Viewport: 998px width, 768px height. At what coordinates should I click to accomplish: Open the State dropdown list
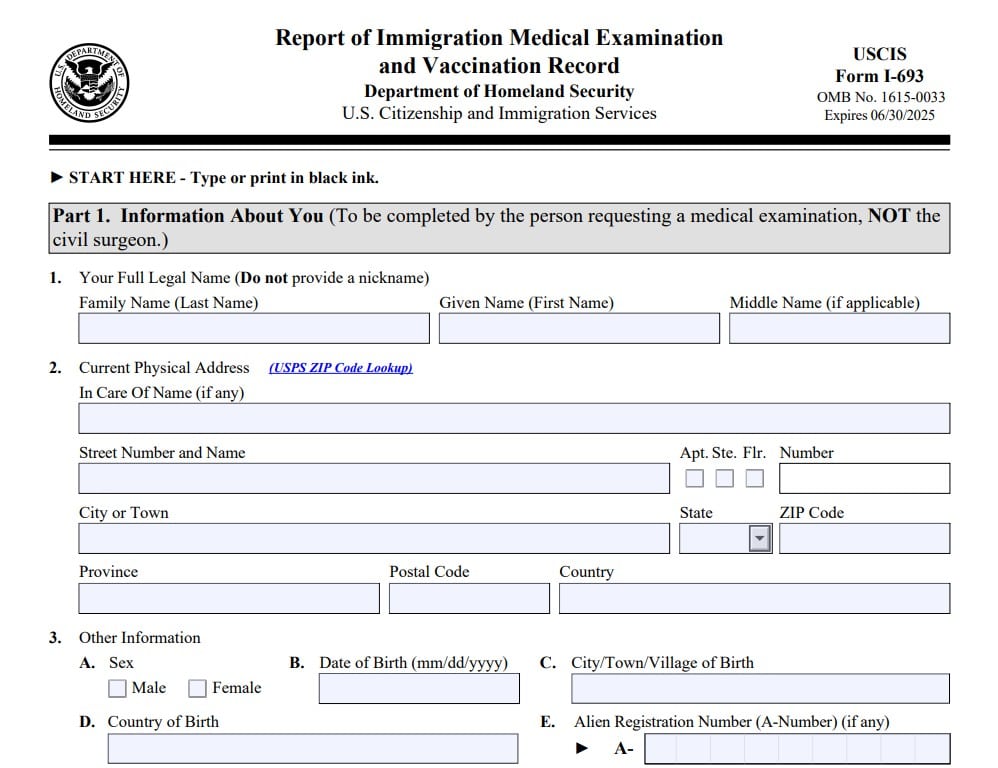point(759,538)
